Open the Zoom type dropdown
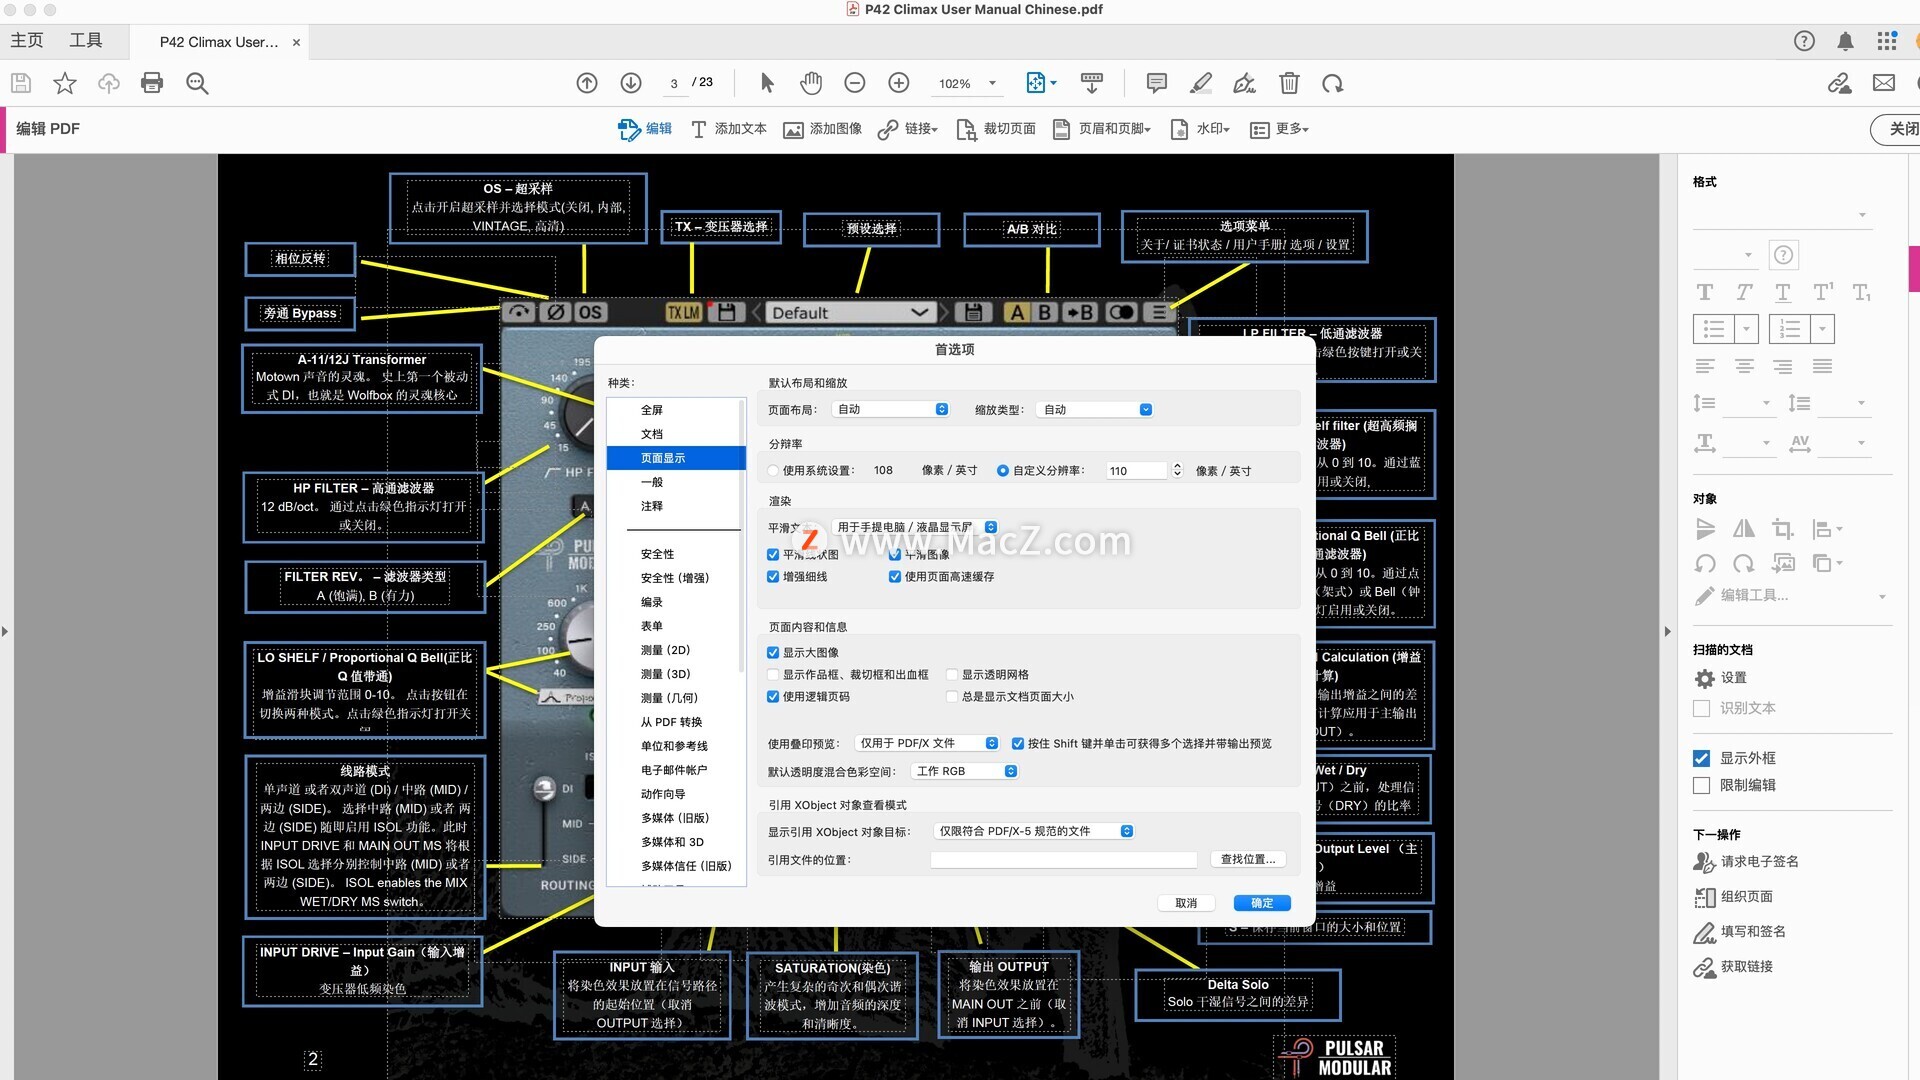 coord(1096,410)
